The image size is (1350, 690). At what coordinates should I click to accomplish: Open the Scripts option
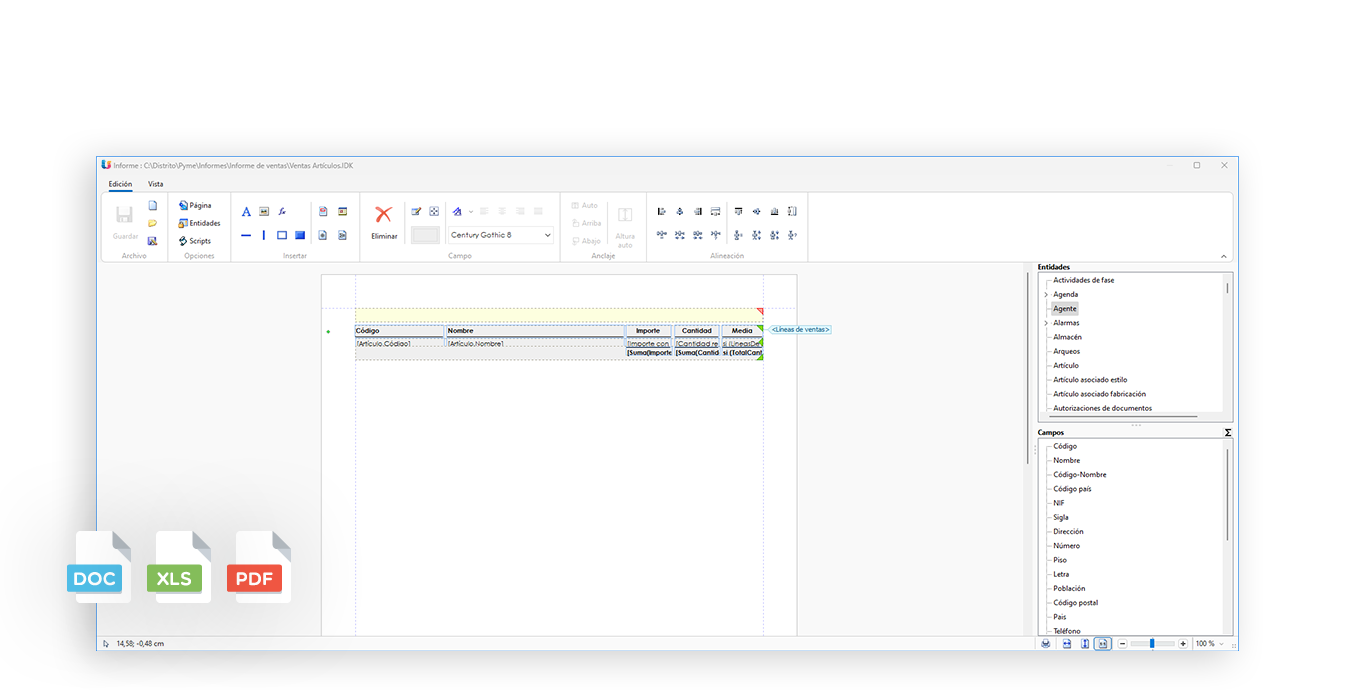coord(195,241)
